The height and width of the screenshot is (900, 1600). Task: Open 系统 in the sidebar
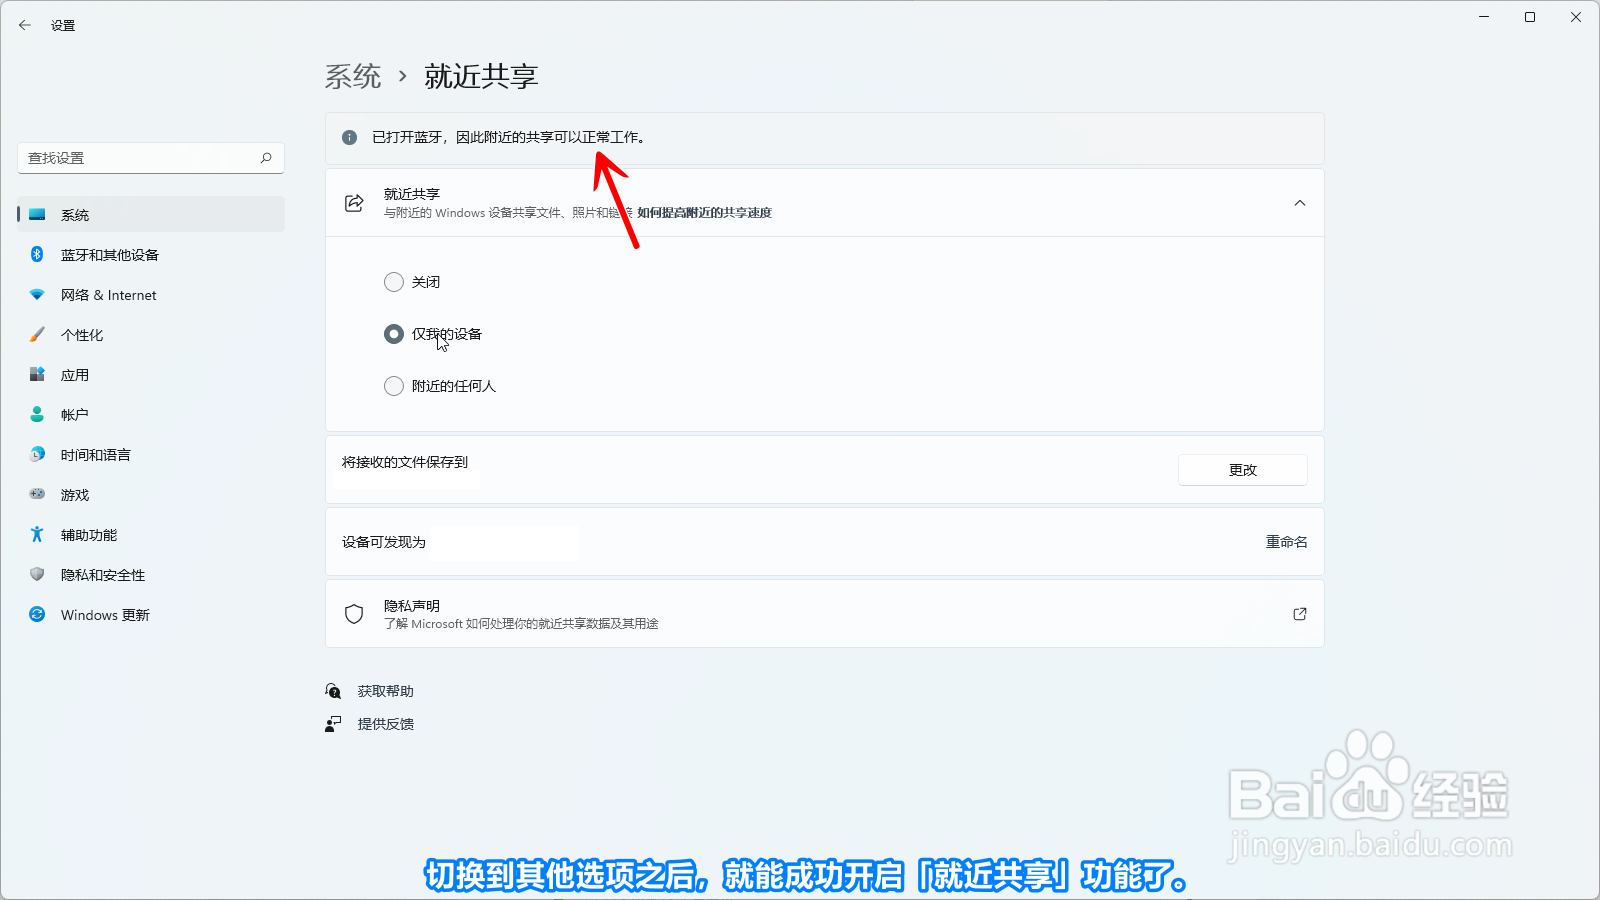151,214
